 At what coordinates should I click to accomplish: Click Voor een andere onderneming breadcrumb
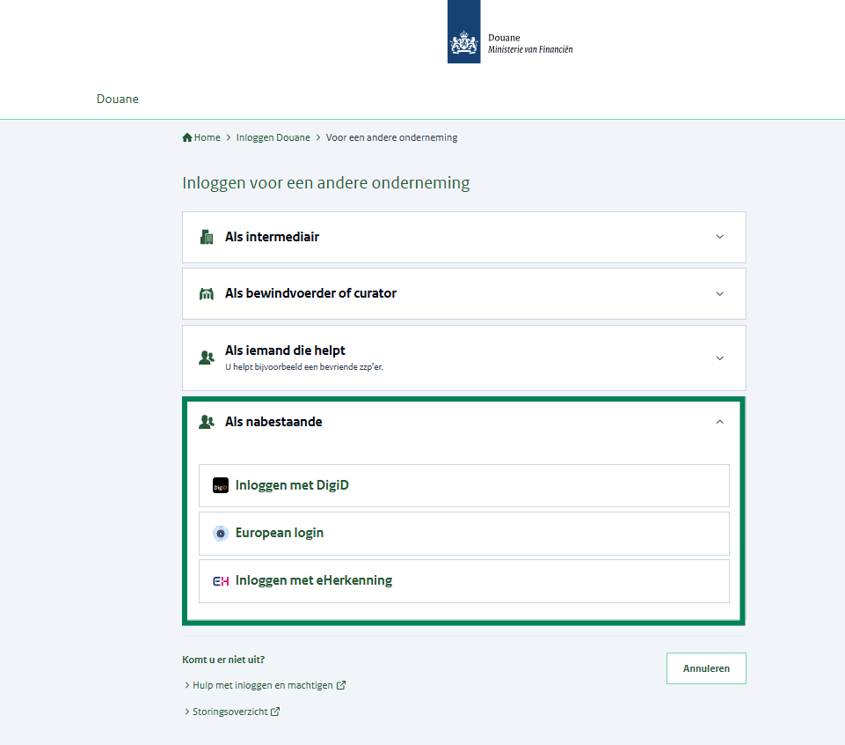pyautogui.click(x=392, y=137)
